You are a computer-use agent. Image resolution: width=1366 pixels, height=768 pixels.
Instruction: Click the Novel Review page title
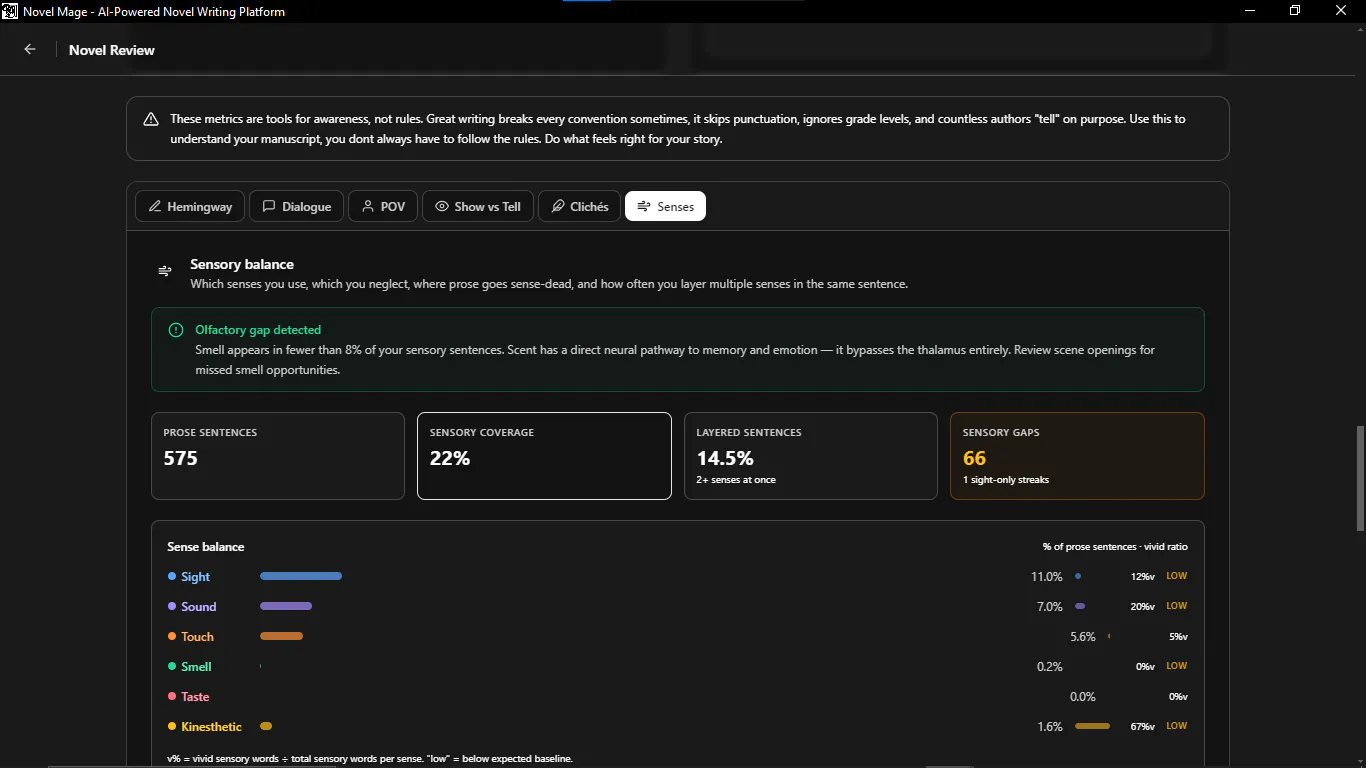pyautogui.click(x=112, y=50)
